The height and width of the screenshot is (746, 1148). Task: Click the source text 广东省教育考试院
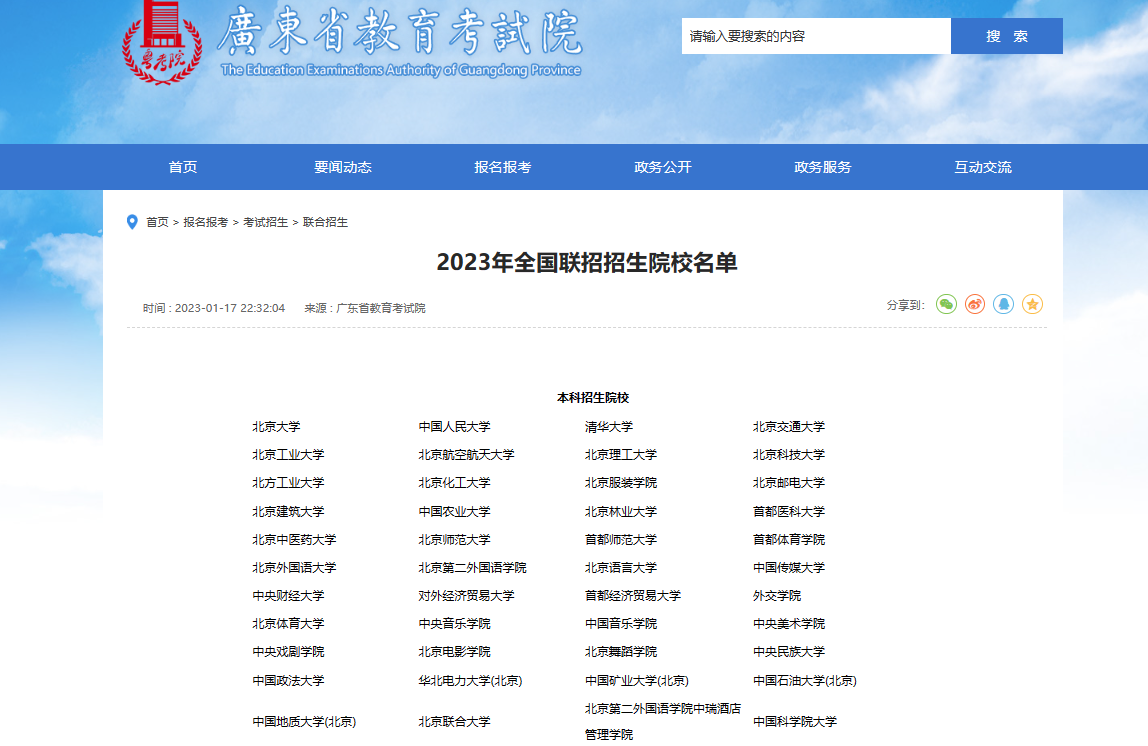click(381, 308)
